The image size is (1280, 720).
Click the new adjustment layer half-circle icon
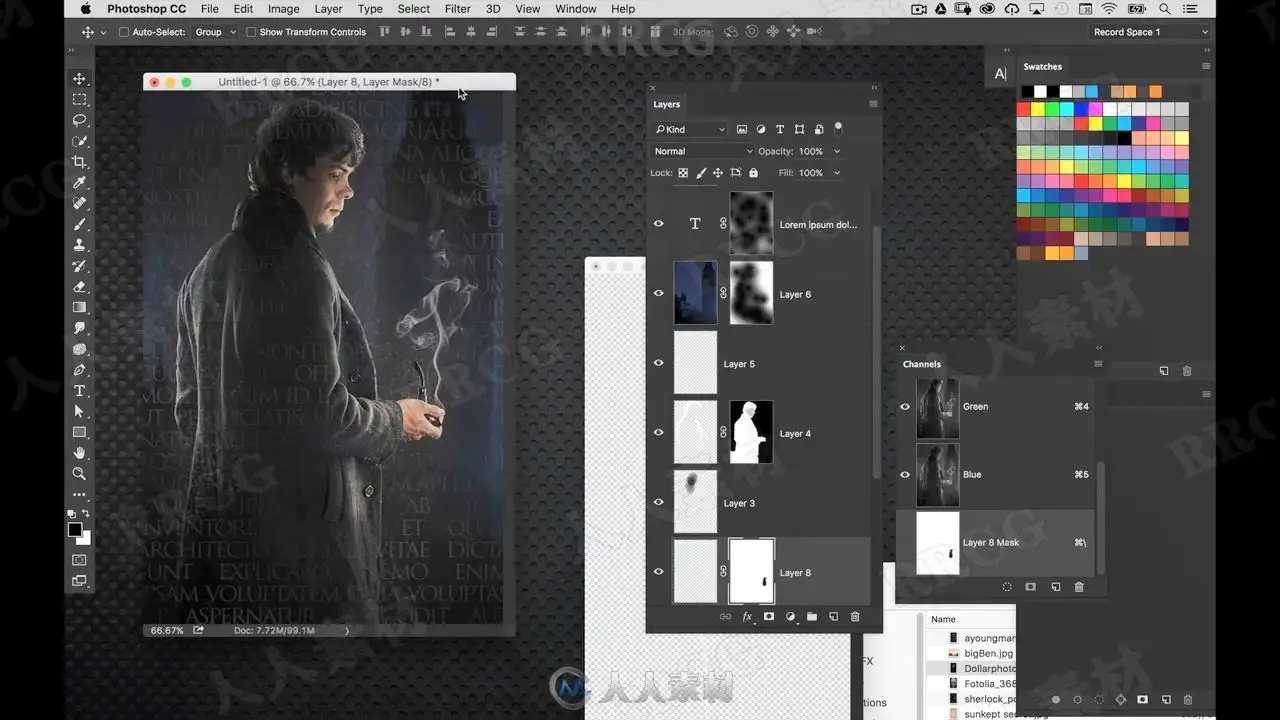[790, 617]
